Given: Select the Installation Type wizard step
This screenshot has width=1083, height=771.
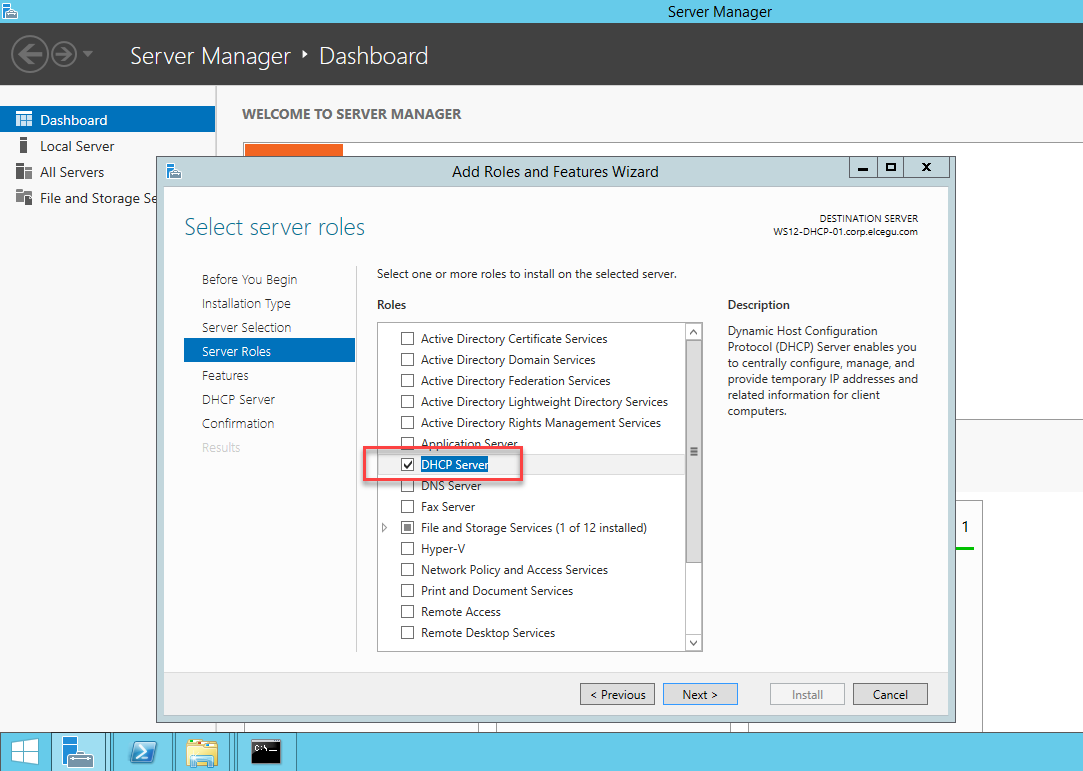Looking at the screenshot, I should (246, 304).
